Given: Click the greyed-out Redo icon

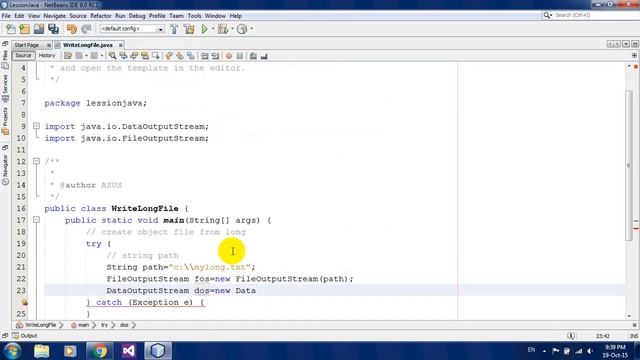Looking at the screenshot, I should pos(86,29).
